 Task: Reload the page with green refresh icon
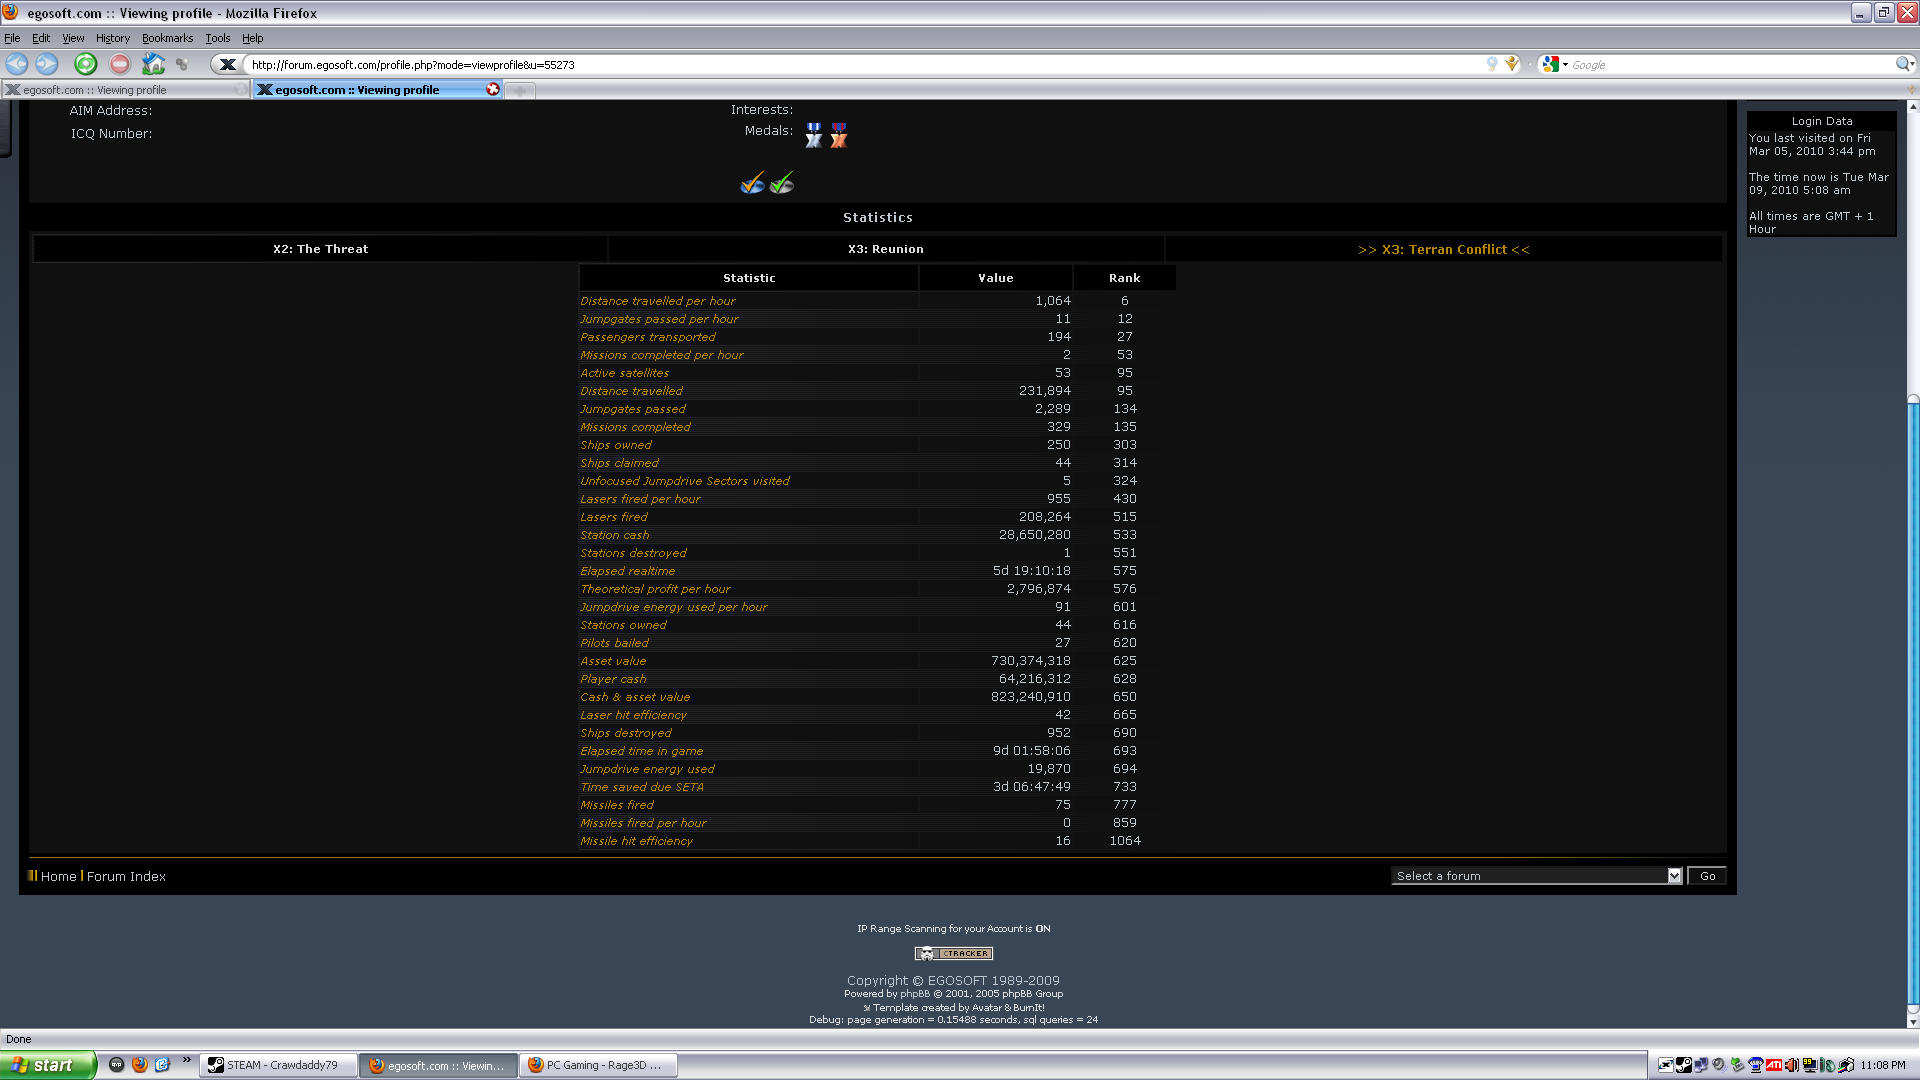coord(86,64)
